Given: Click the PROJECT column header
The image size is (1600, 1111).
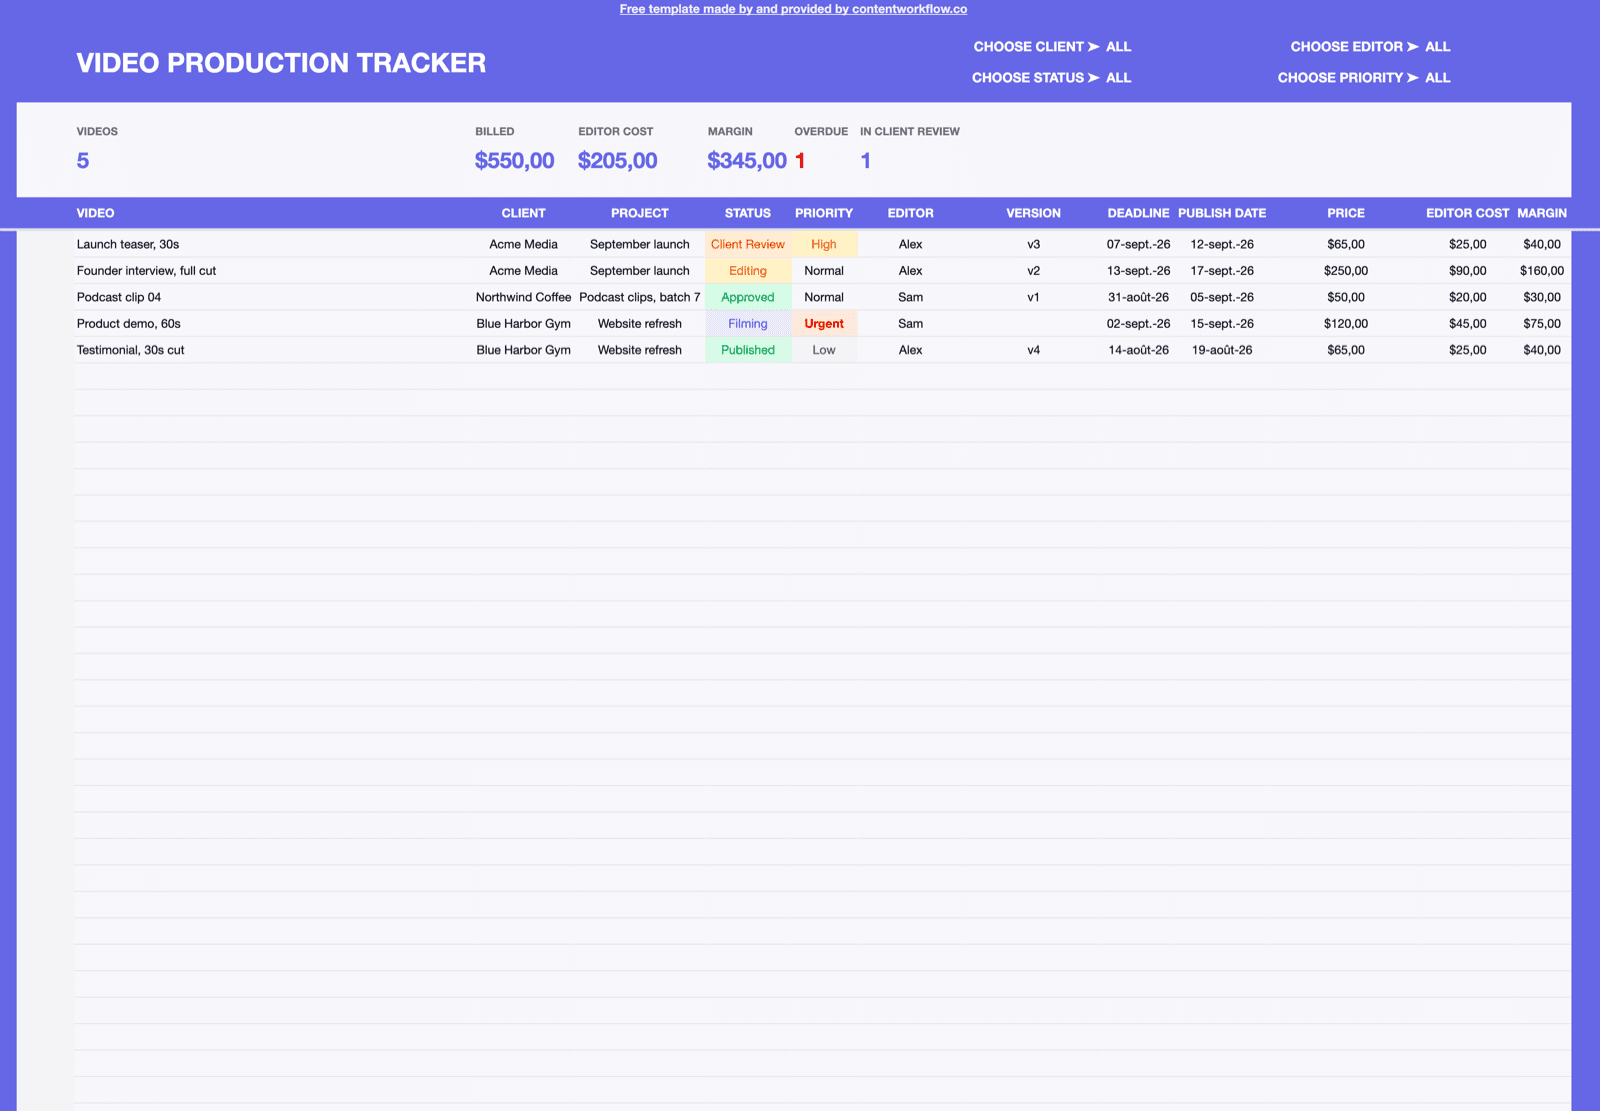Looking at the screenshot, I should pos(640,213).
